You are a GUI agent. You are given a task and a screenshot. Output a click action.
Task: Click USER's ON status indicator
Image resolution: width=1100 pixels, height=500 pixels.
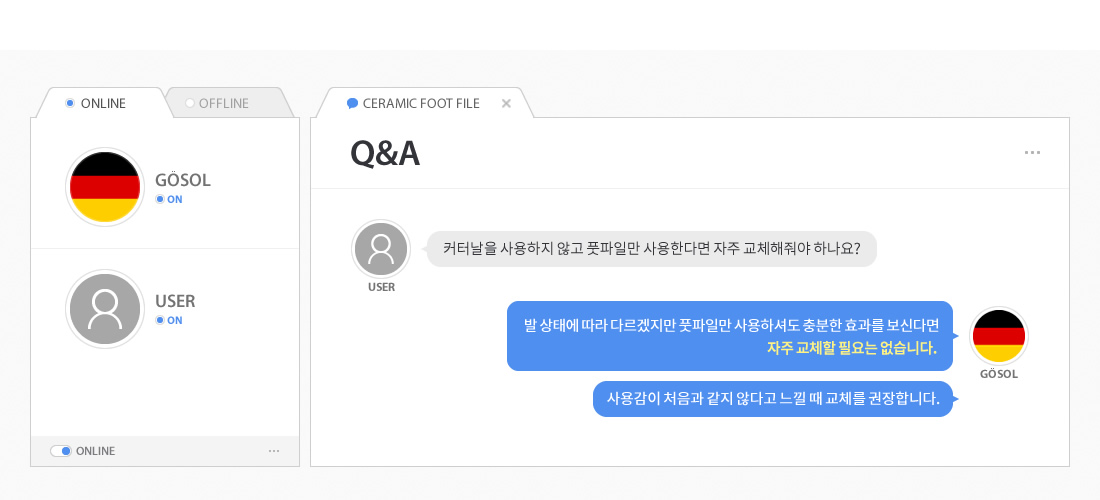pos(169,320)
